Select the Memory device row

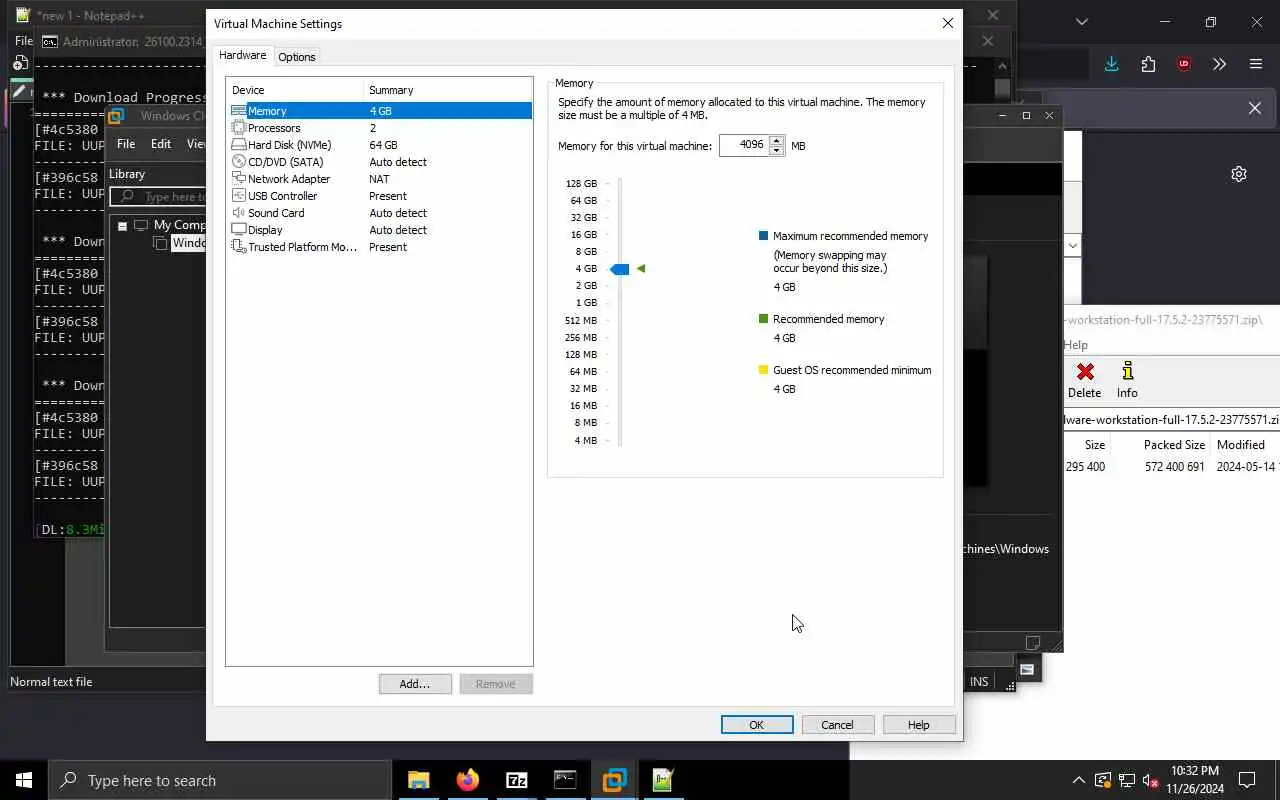(x=380, y=111)
